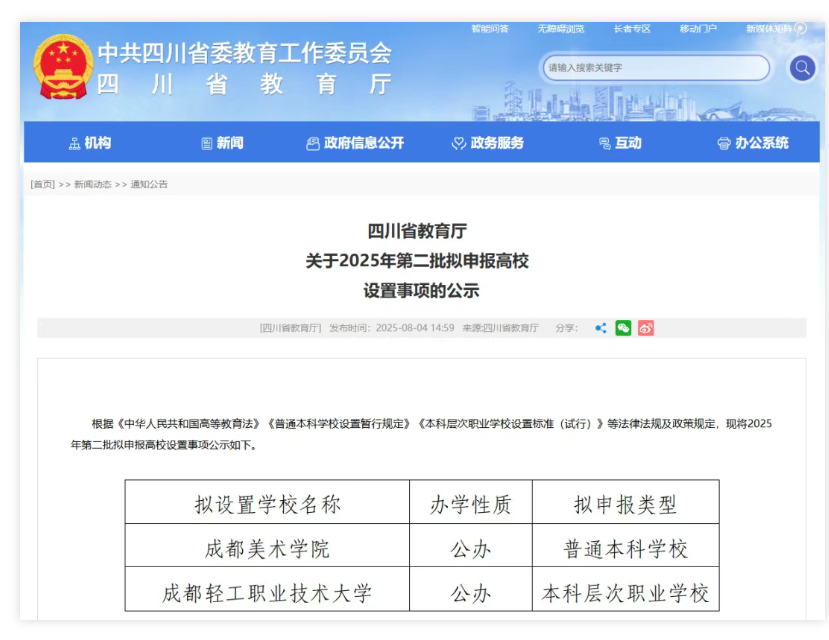The width and height of the screenshot is (829, 640).
Task: Click the 政务服务 heart icon
Action: (x=459, y=144)
